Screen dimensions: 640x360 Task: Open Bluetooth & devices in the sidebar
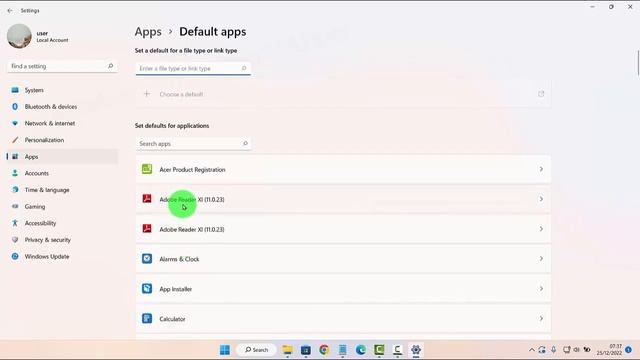[62, 107]
